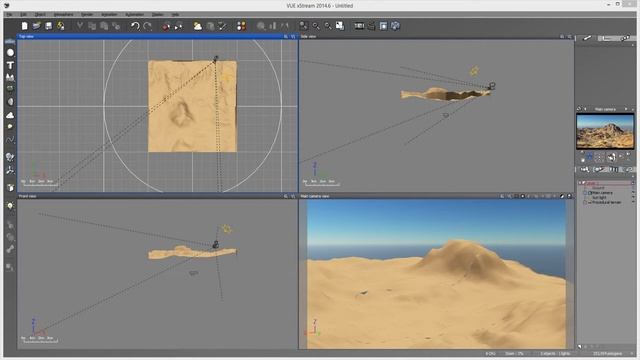This screenshot has width=640, height=360.
Task: Open the Edit menu
Action: [x=23, y=14]
